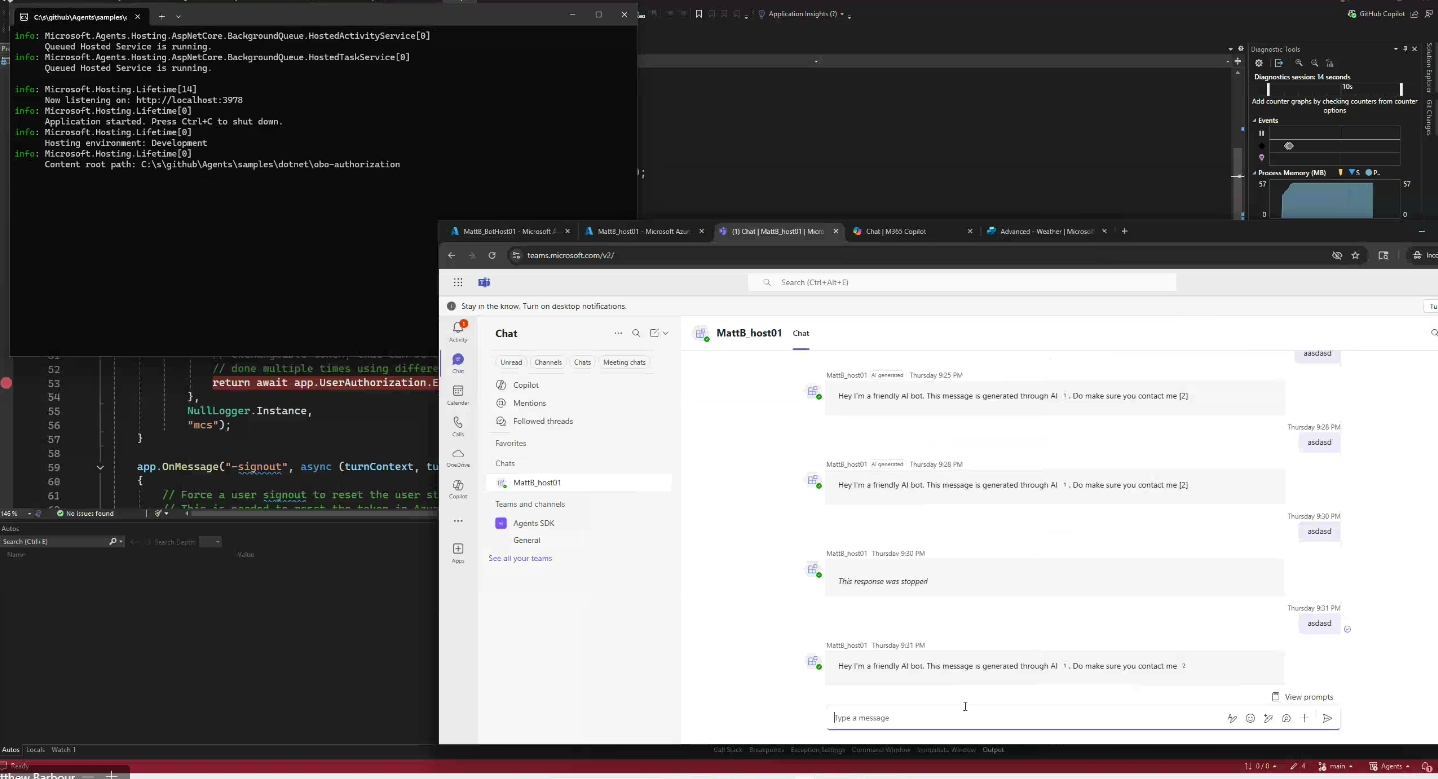Screen dimensions: 1438x779
Task: Bookmark the Teams page with the star icon
Action: 1355,255
